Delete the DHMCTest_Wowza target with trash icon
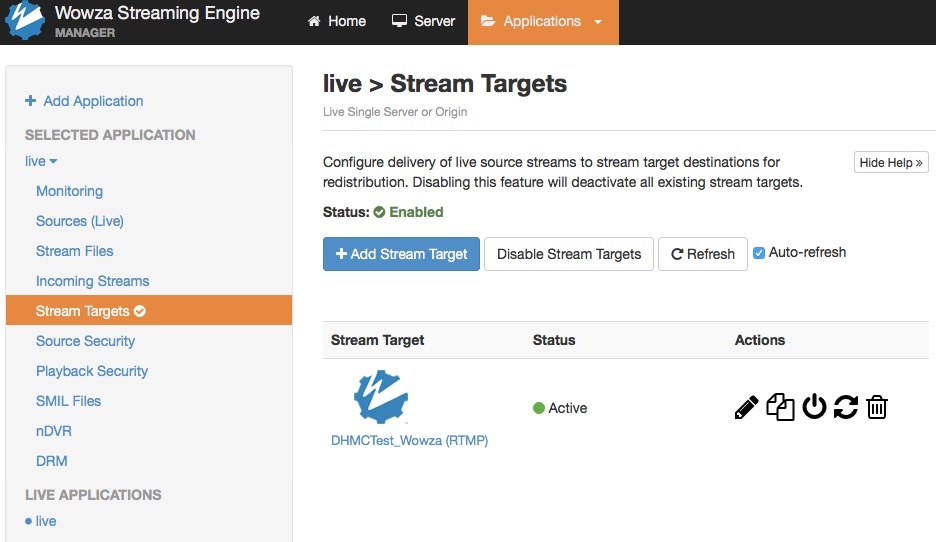The image size is (936, 542). (x=877, y=407)
